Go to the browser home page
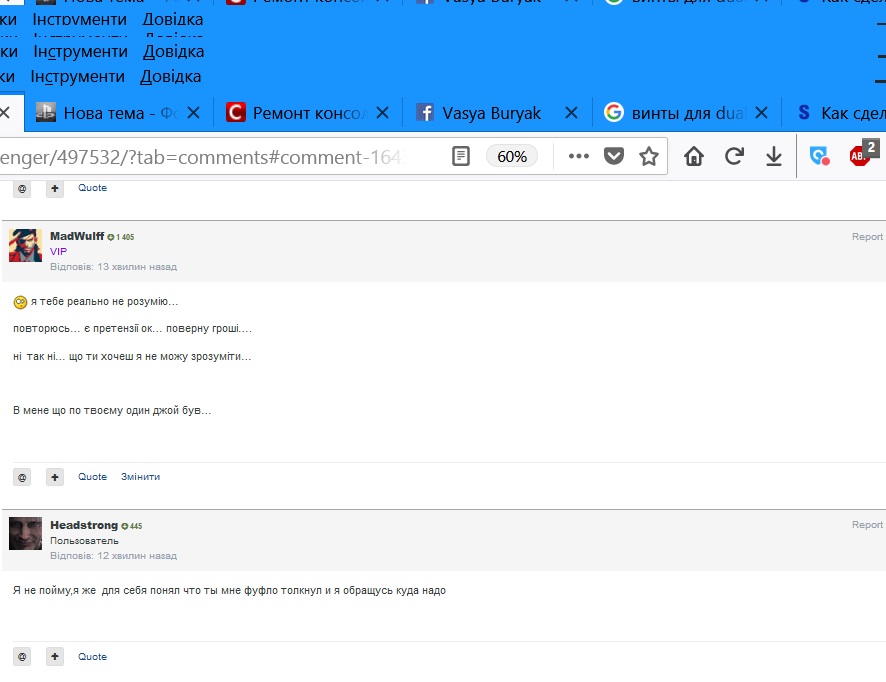 point(694,156)
